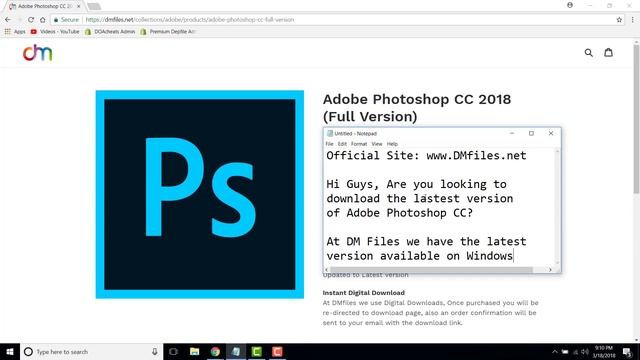Screen dimensions: 640x360
Task: Click text 'Official Site: www.DMfiles.net' in Notepad
Action: [426, 156]
